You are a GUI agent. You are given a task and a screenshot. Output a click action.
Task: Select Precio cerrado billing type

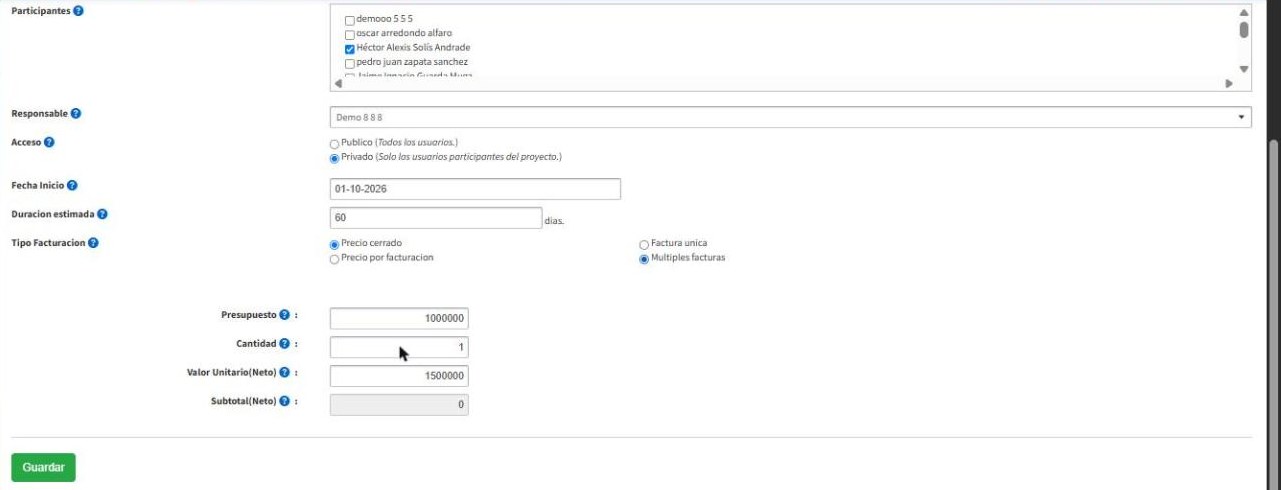[x=334, y=244]
